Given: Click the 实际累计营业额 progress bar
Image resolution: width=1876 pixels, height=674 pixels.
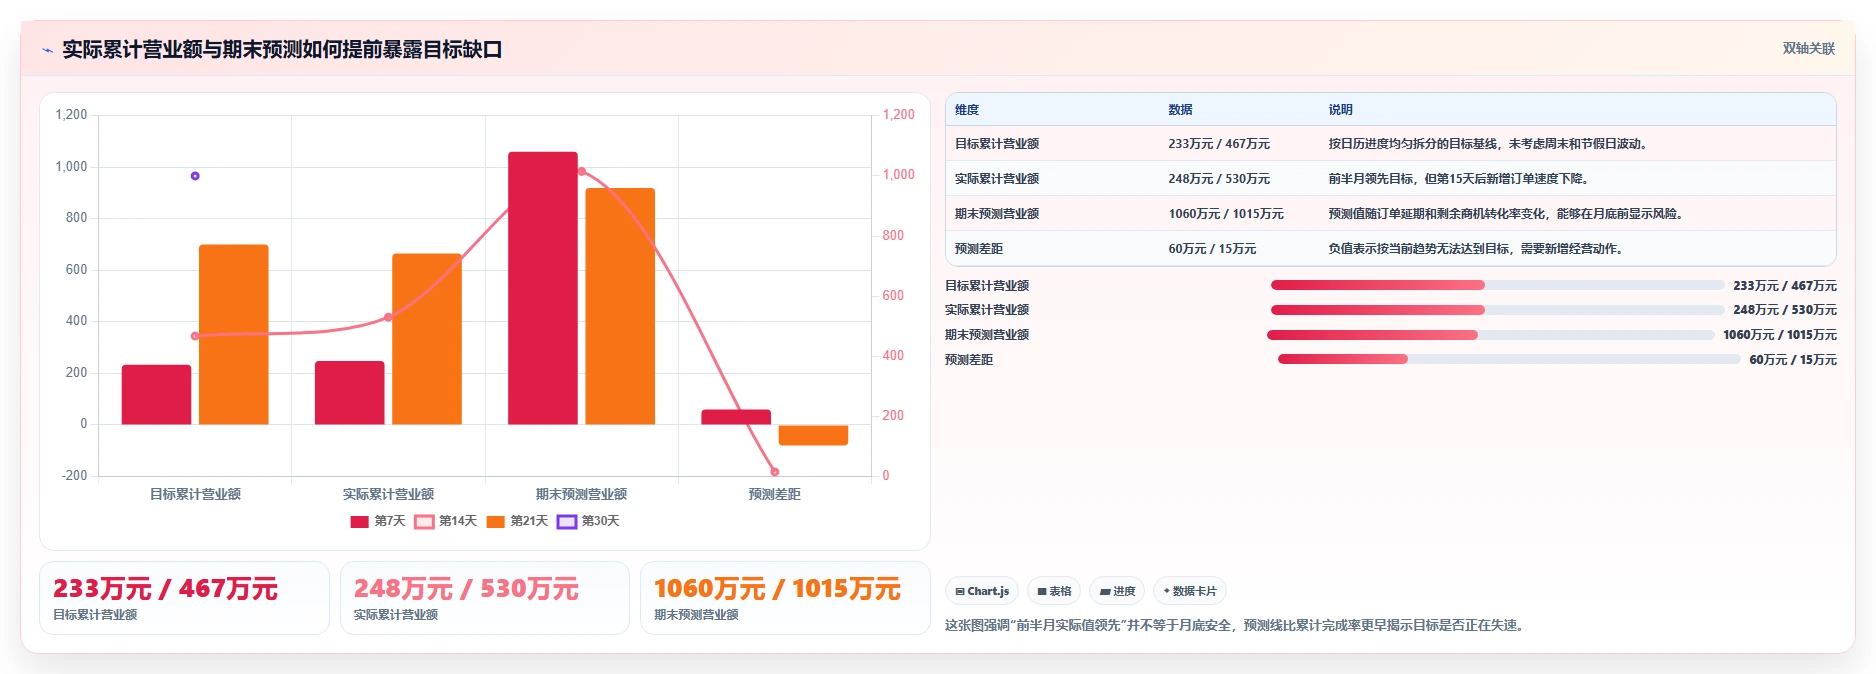Looking at the screenshot, I should click(x=1497, y=310).
